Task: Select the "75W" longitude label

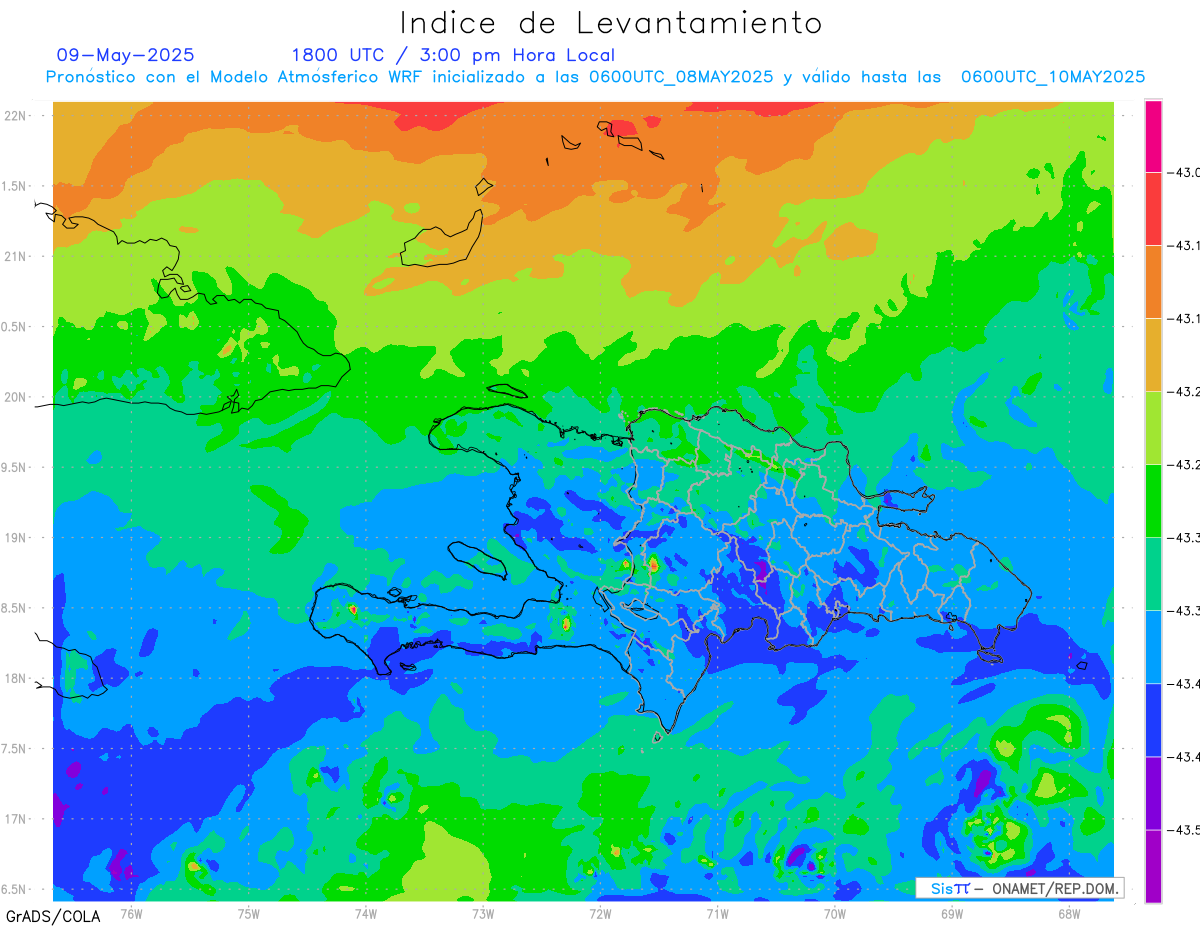Action: pyautogui.click(x=248, y=912)
